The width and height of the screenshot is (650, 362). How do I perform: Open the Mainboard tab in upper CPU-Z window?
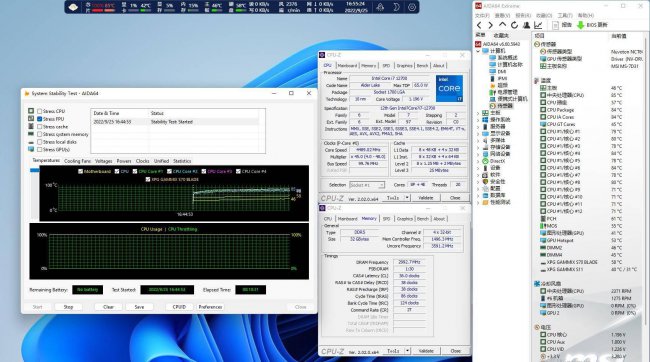pos(347,66)
